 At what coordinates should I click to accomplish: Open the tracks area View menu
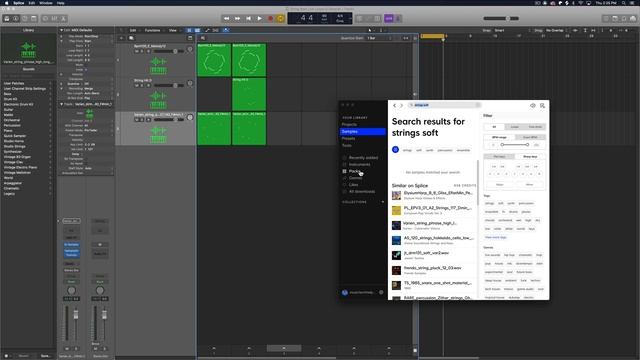pos(173,30)
